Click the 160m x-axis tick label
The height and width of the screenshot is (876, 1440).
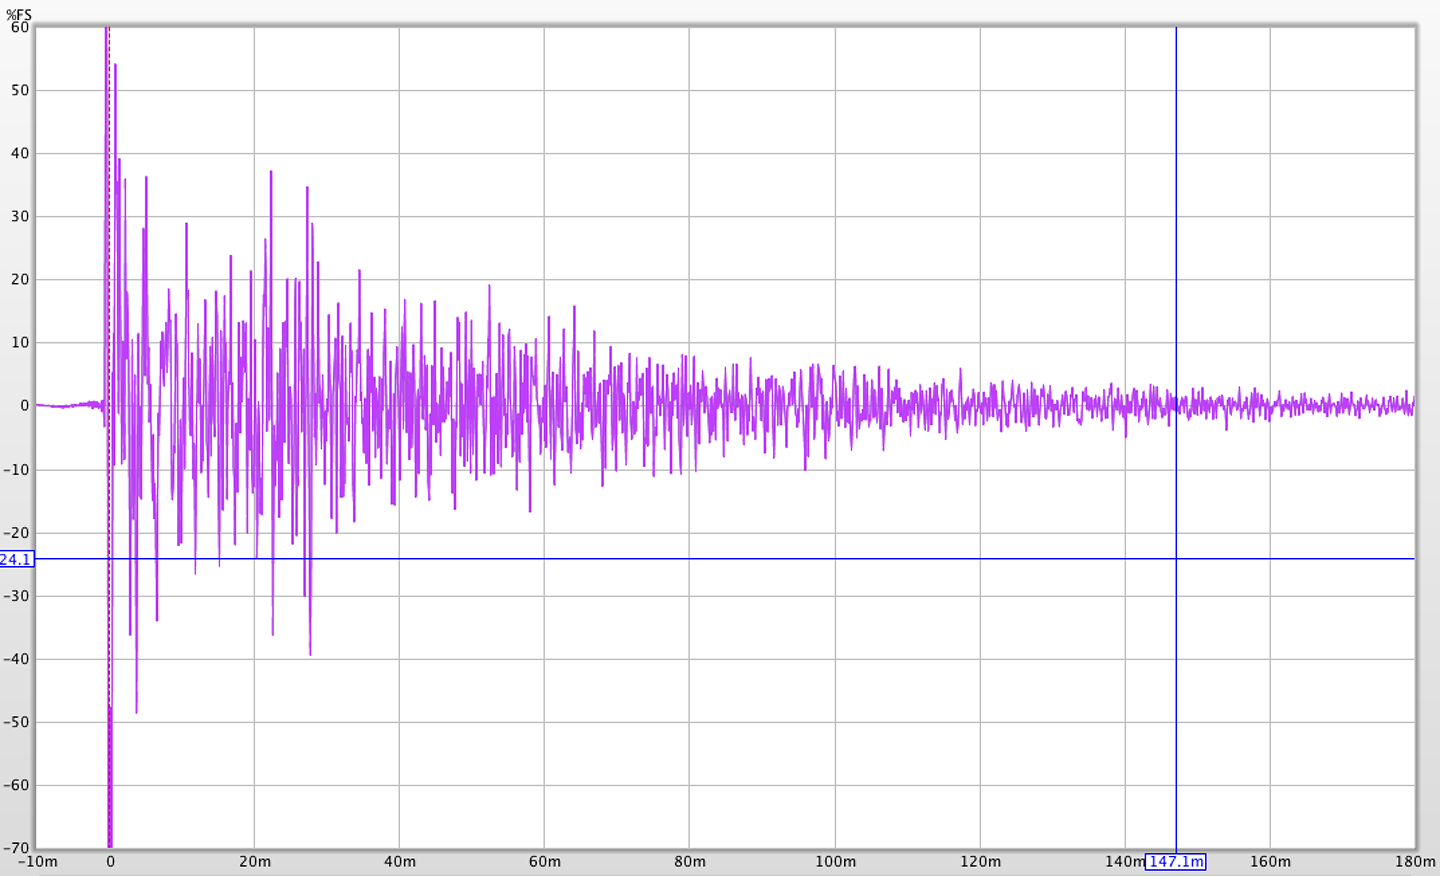click(x=1270, y=861)
